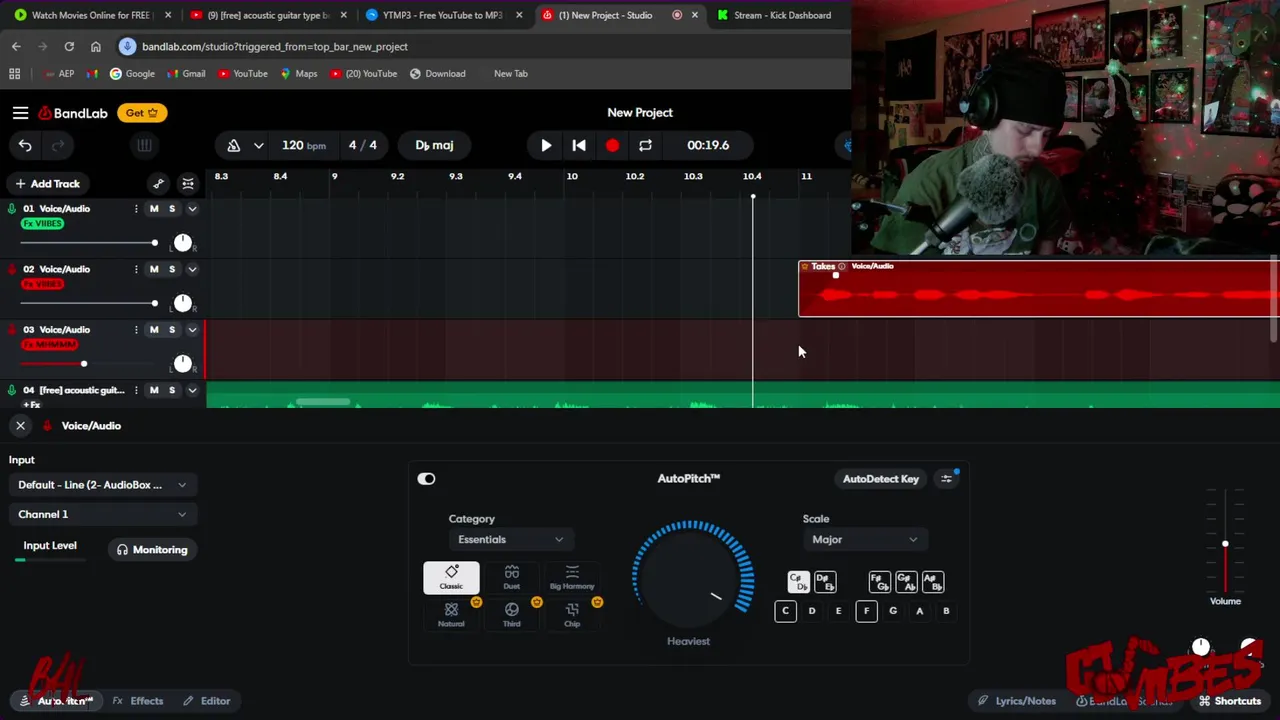
Task: Select the Chip AutoPitch preset
Action: click(x=572, y=614)
